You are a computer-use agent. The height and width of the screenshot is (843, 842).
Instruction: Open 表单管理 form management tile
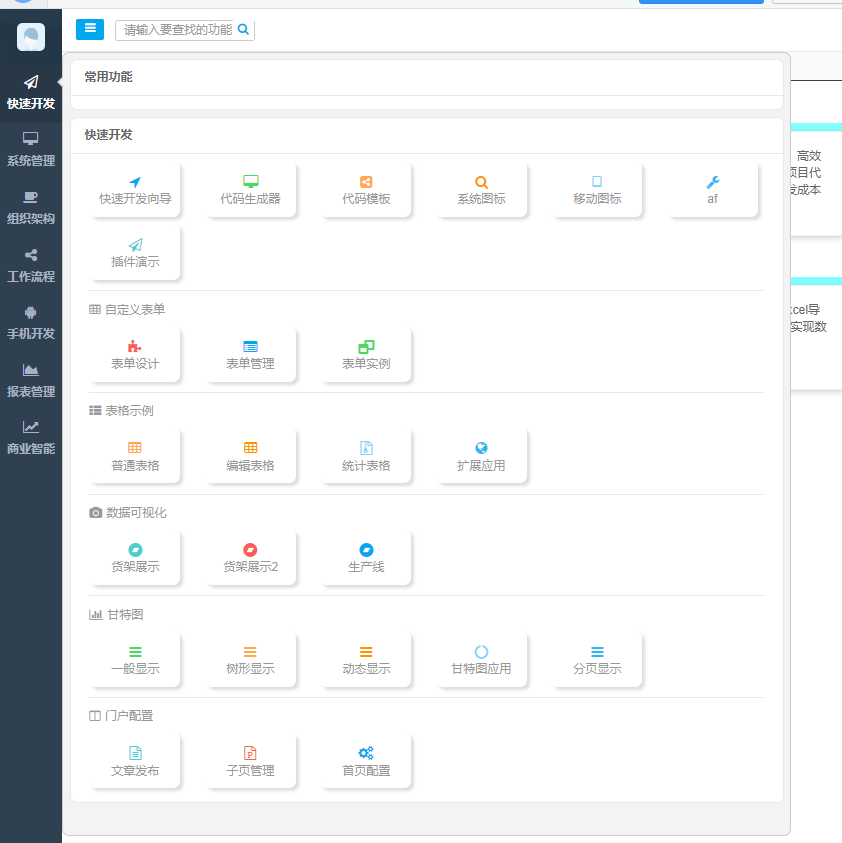pyautogui.click(x=251, y=355)
